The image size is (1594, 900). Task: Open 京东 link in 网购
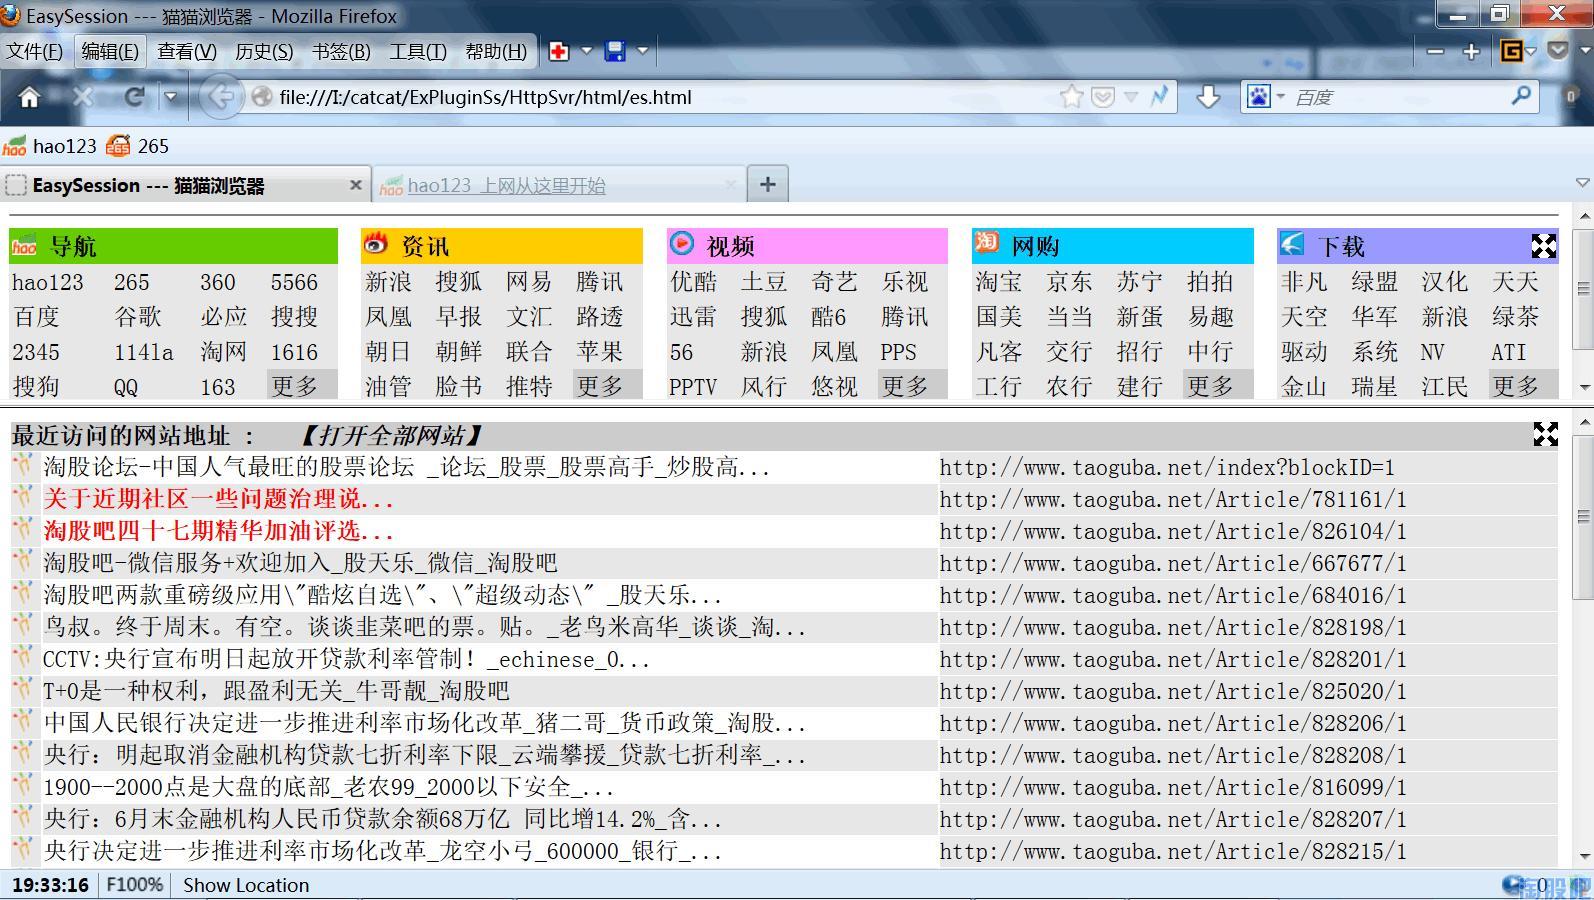point(1070,282)
